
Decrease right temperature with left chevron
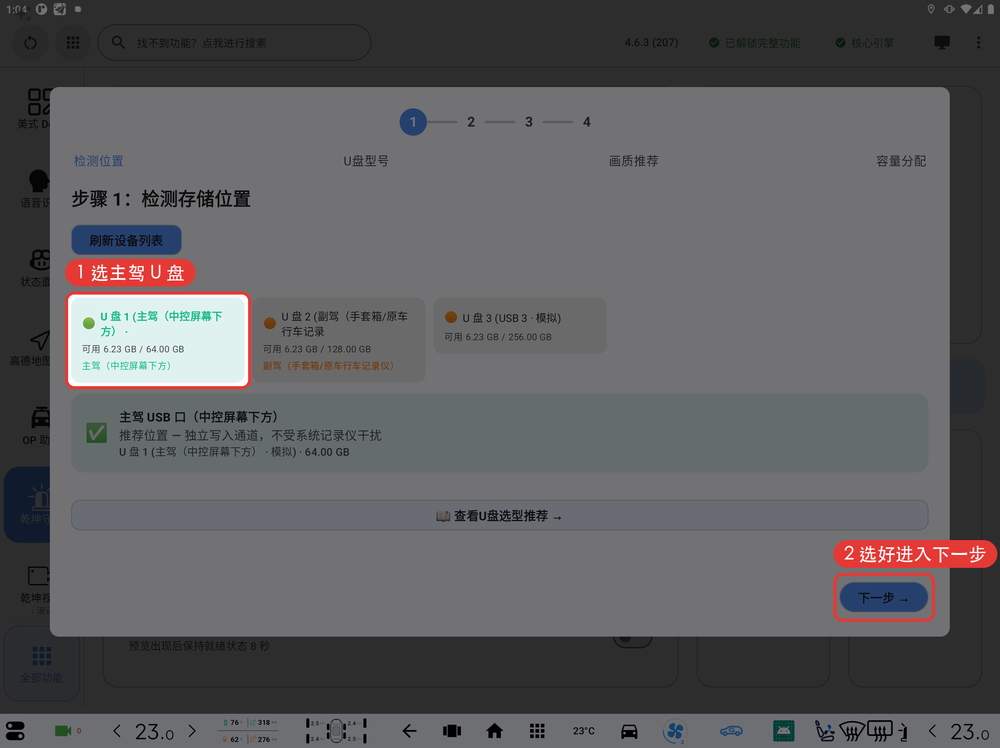[x=933, y=731]
